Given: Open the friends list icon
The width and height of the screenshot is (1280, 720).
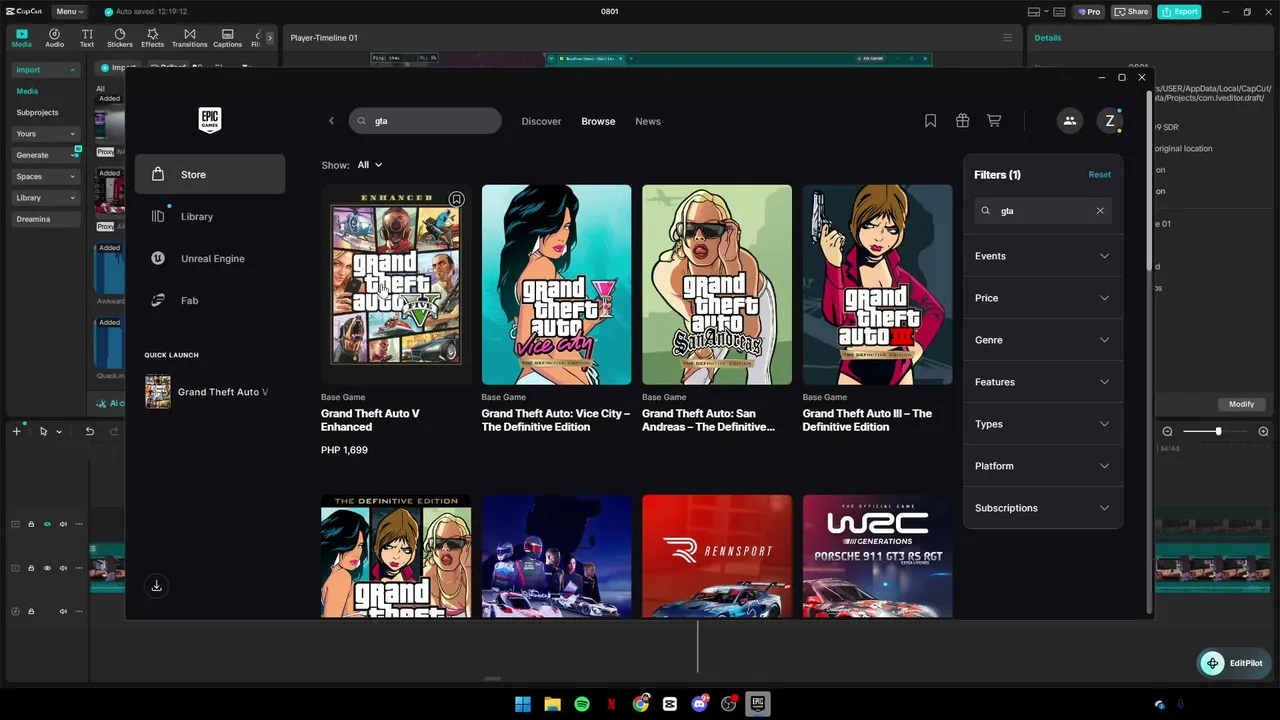Looking at the screenshot, I should (x=1069, y=121).
